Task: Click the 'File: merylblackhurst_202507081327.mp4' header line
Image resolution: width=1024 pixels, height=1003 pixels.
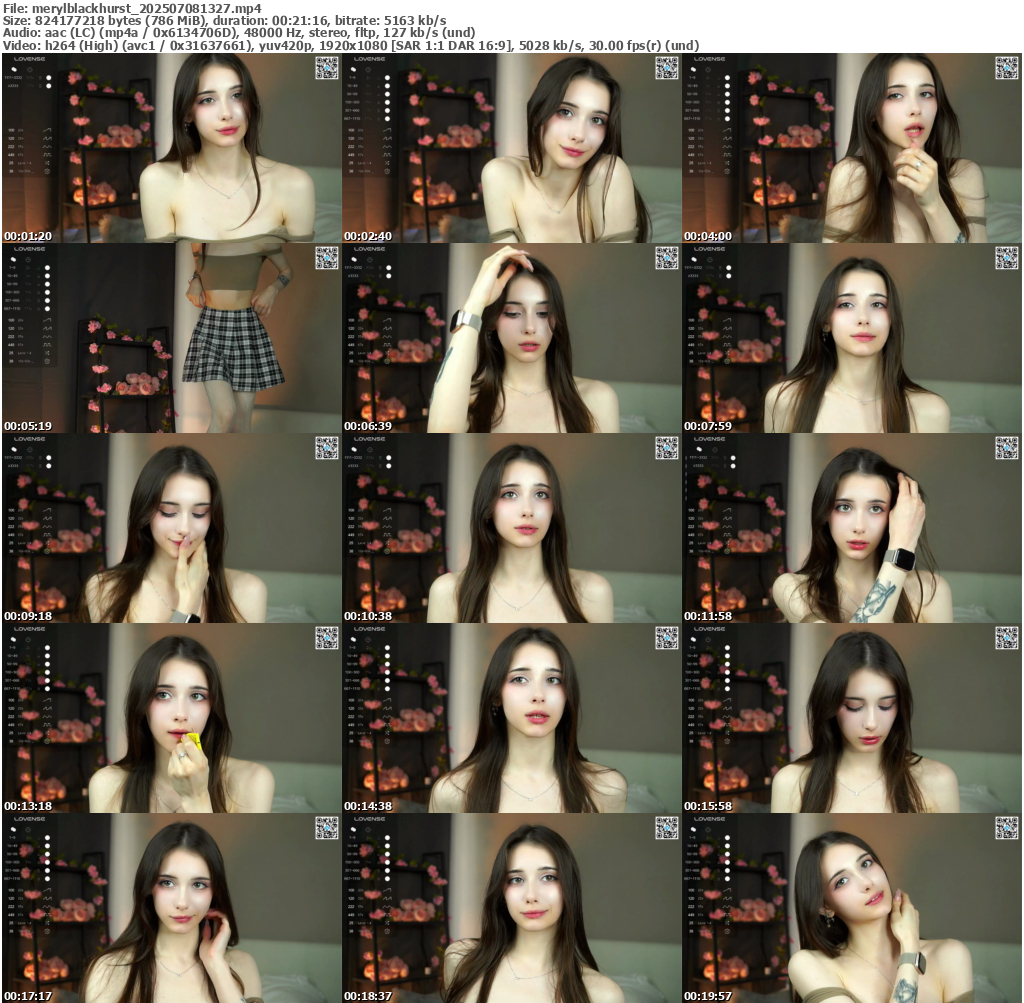Action: [x=133, y=8]
